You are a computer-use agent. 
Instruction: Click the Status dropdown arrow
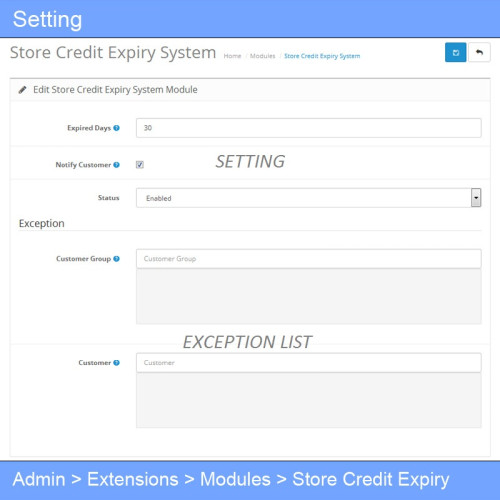coord(476,198)
